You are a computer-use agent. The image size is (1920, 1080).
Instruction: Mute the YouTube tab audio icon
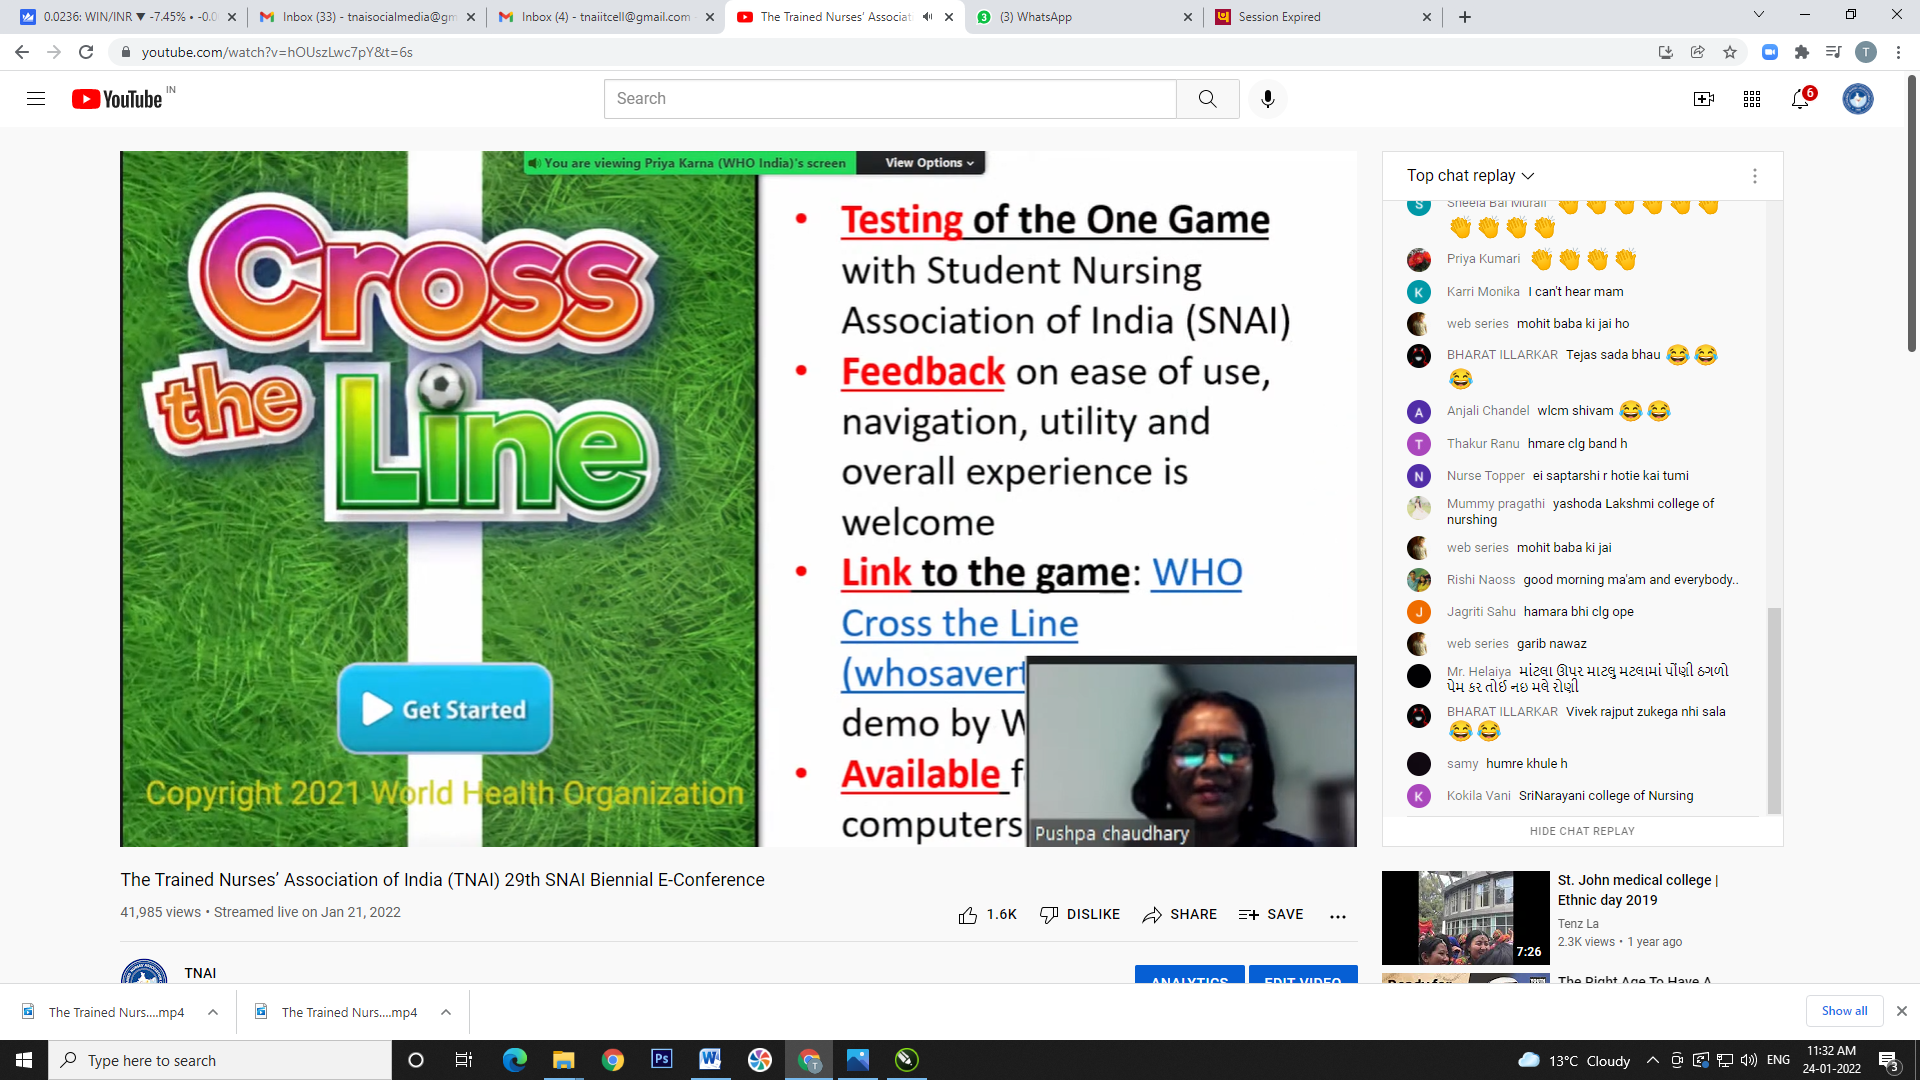point(927,17)
